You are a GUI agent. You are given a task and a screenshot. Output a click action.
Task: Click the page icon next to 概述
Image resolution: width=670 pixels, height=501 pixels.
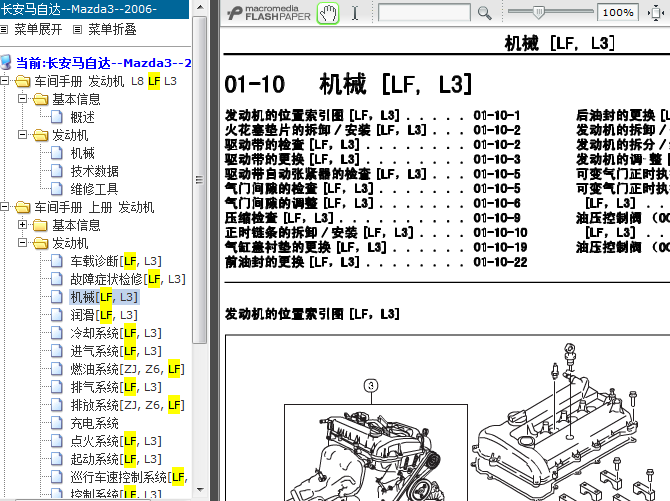pos(56,117)
